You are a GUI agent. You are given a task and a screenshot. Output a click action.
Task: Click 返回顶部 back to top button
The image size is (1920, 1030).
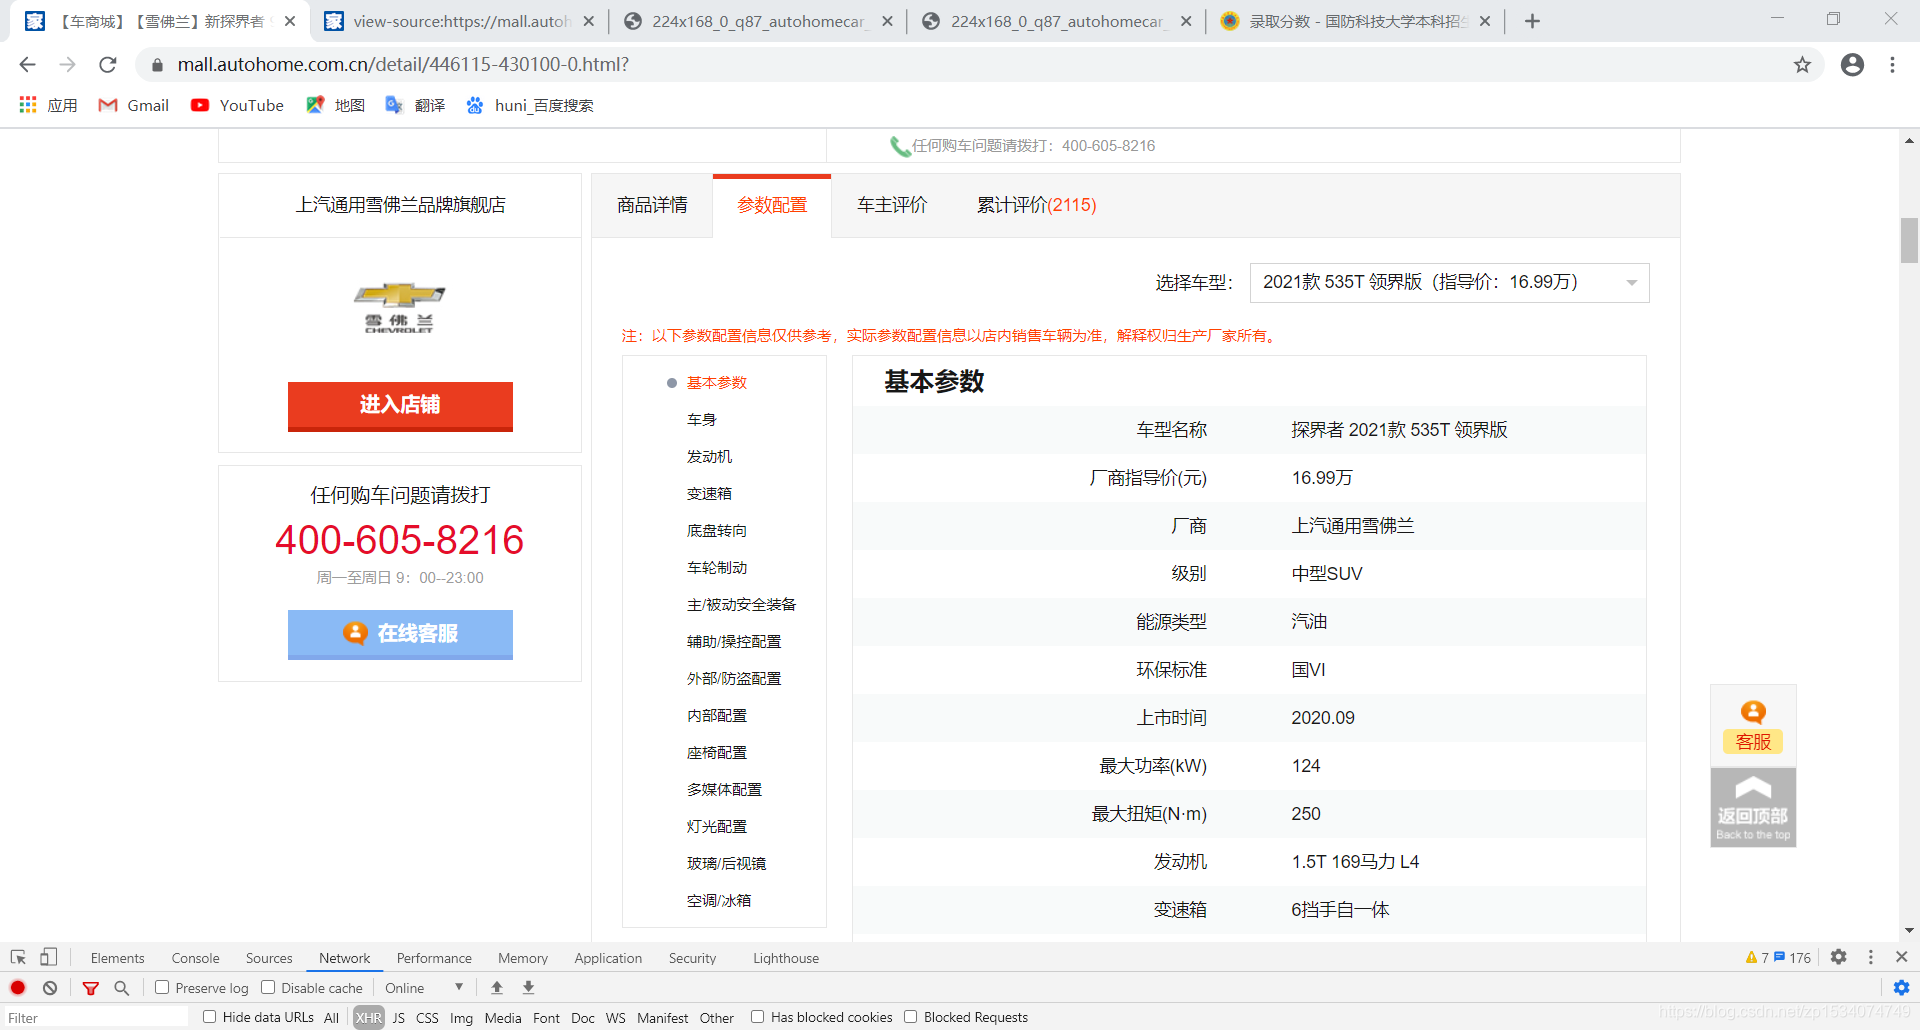tap(1753, 807)
